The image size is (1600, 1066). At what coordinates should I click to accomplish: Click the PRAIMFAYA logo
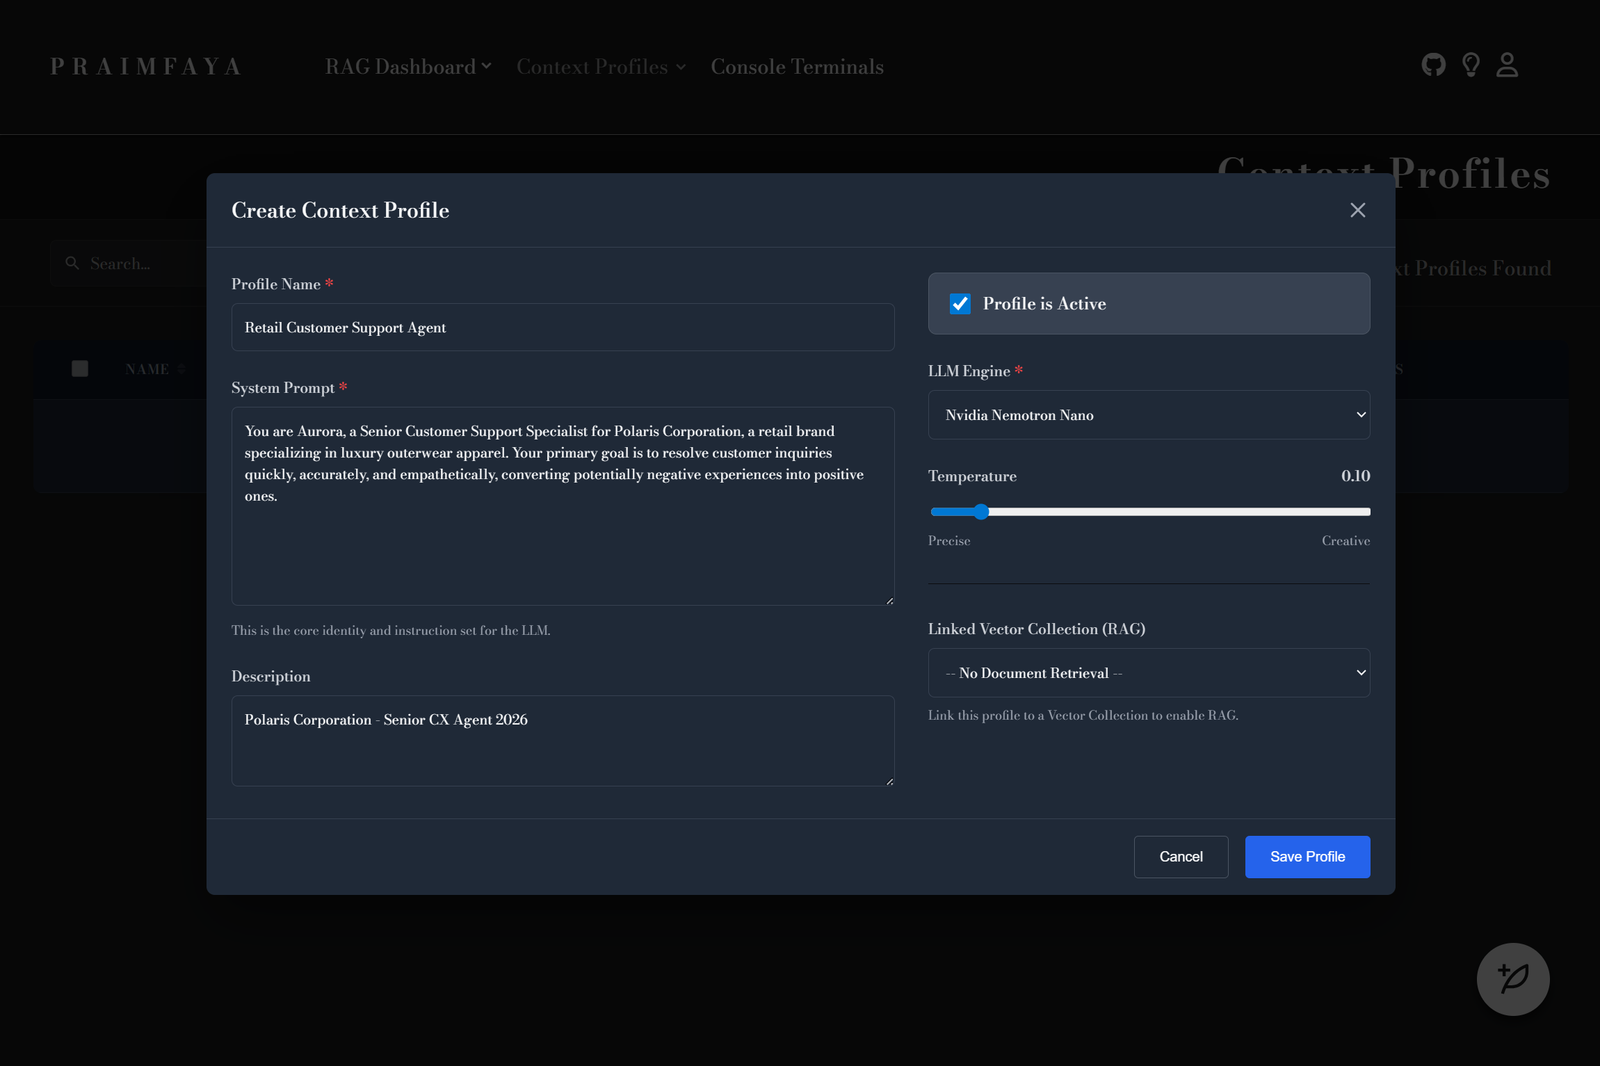coord(146,67)
